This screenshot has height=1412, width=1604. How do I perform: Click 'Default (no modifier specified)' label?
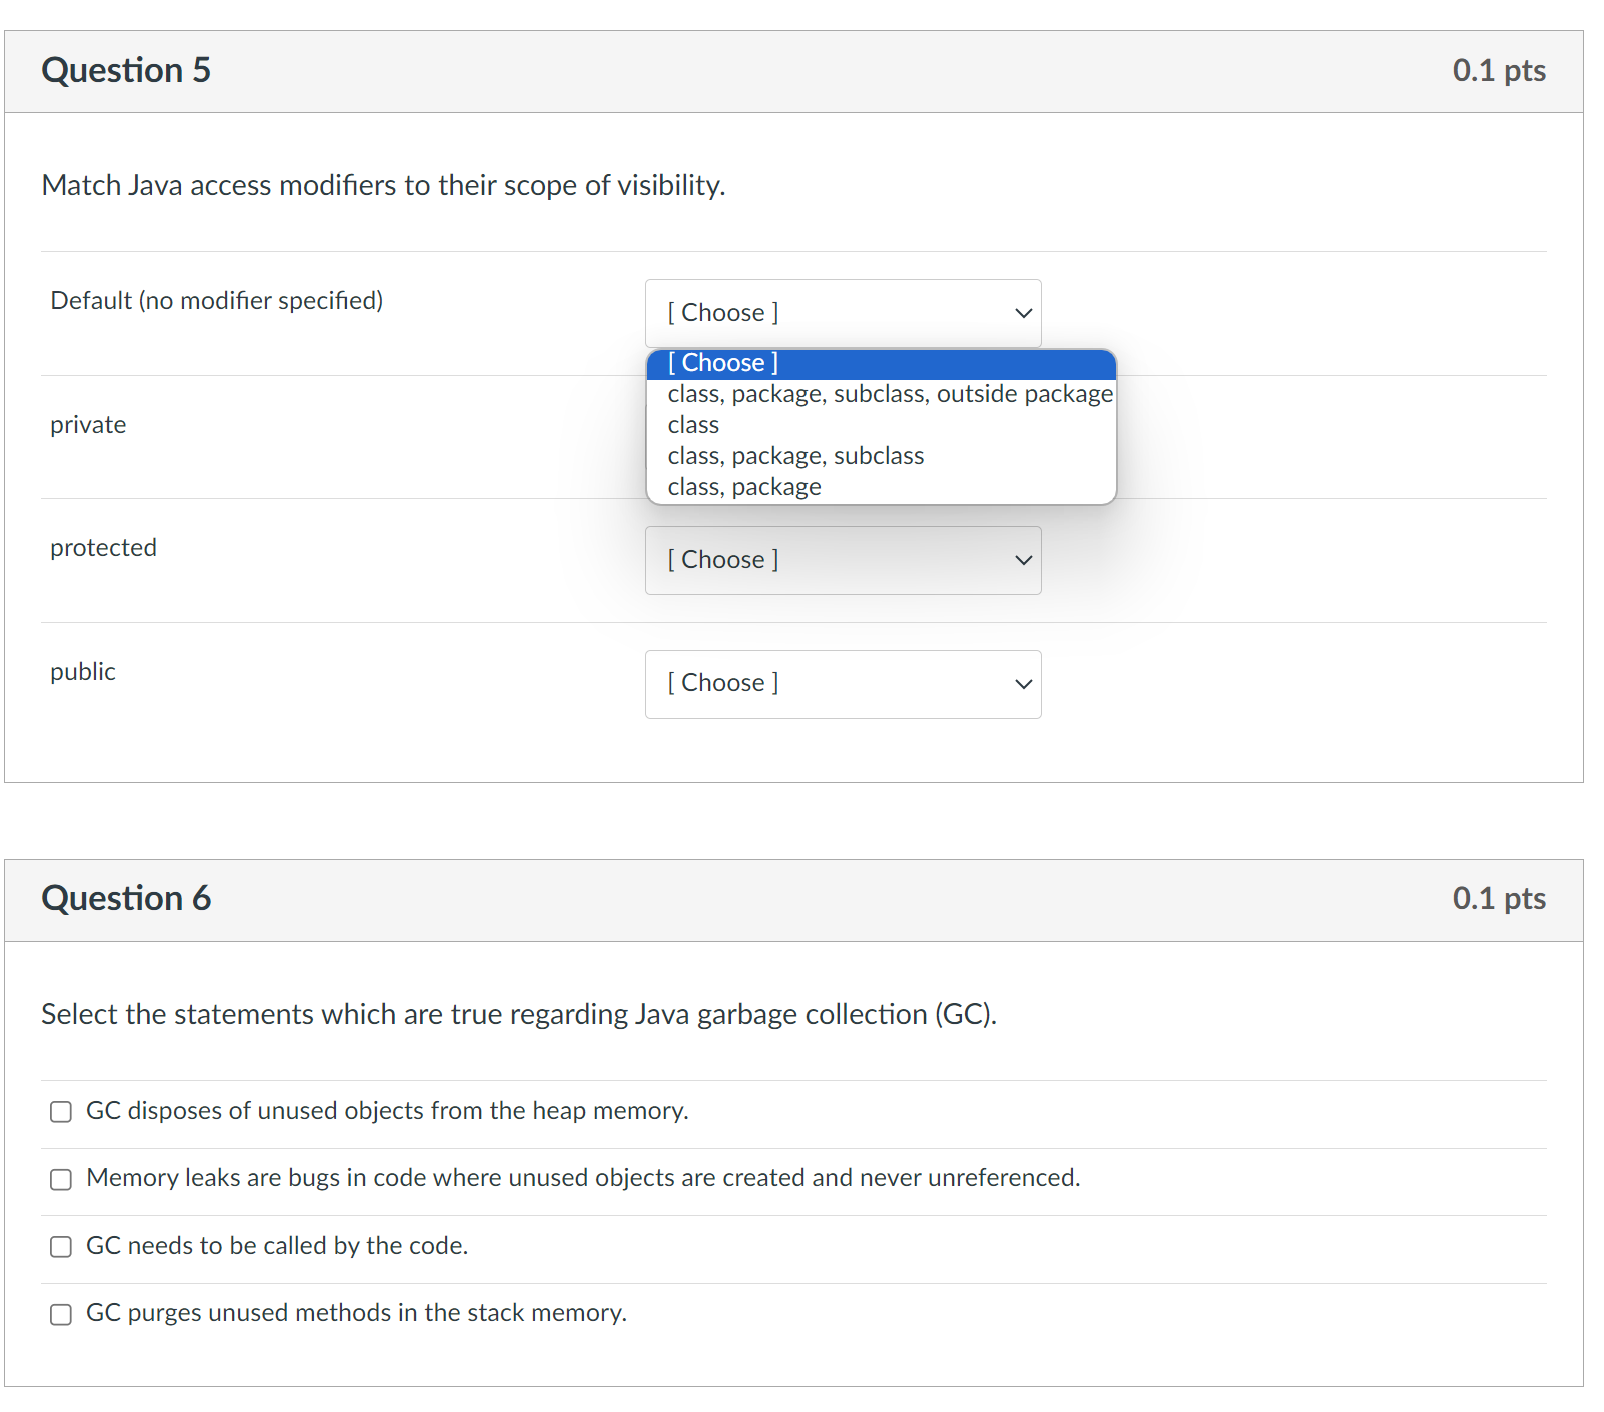[x=217, y=301]
